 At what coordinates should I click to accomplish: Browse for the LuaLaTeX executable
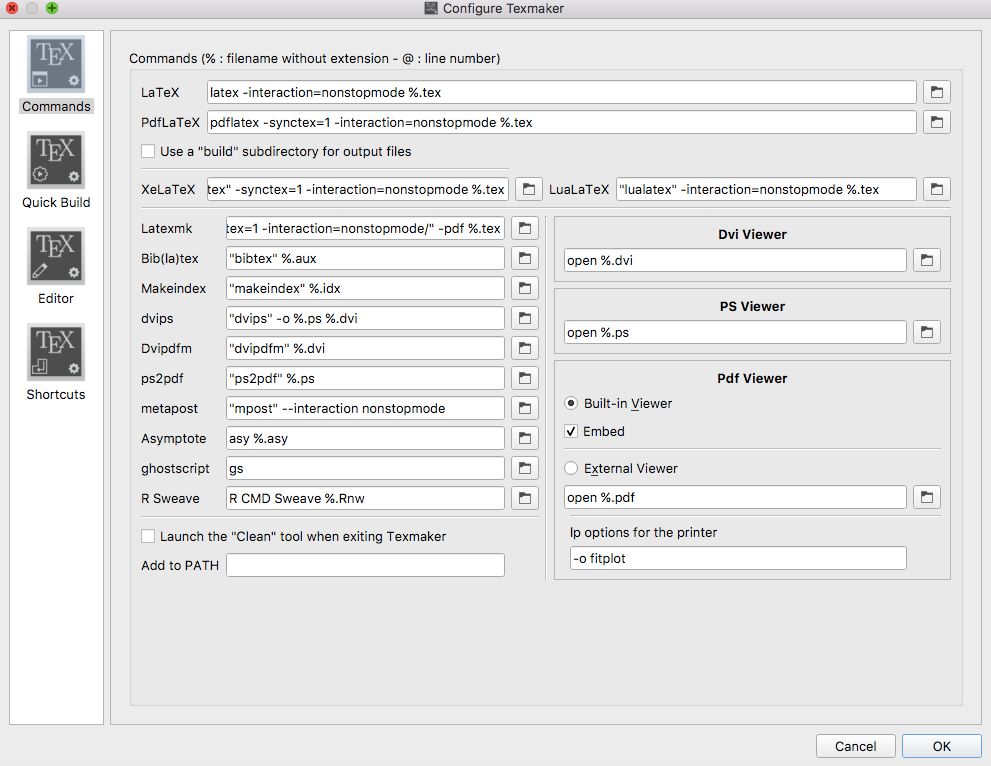click(x=937, y=189)
